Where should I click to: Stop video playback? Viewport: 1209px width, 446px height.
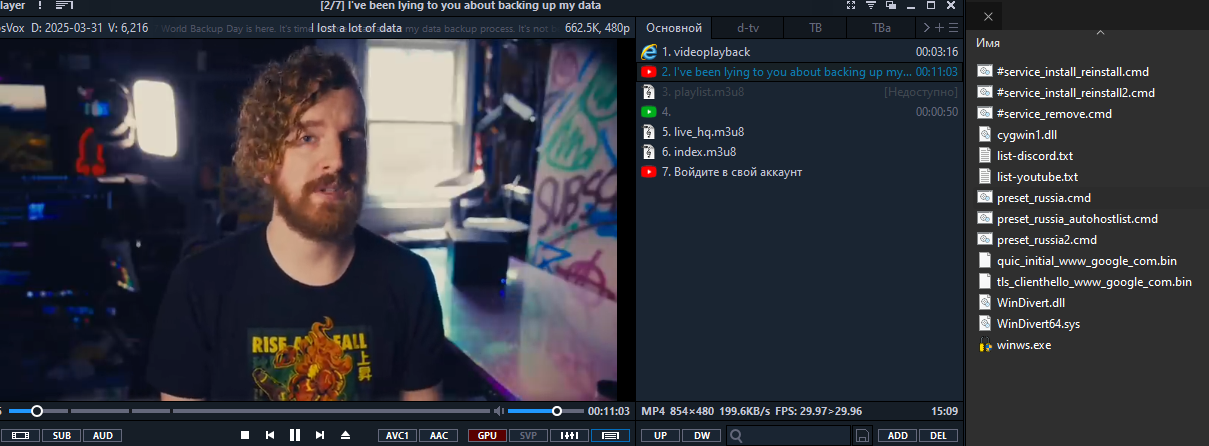pyautogui.click(x=244, y=435)
